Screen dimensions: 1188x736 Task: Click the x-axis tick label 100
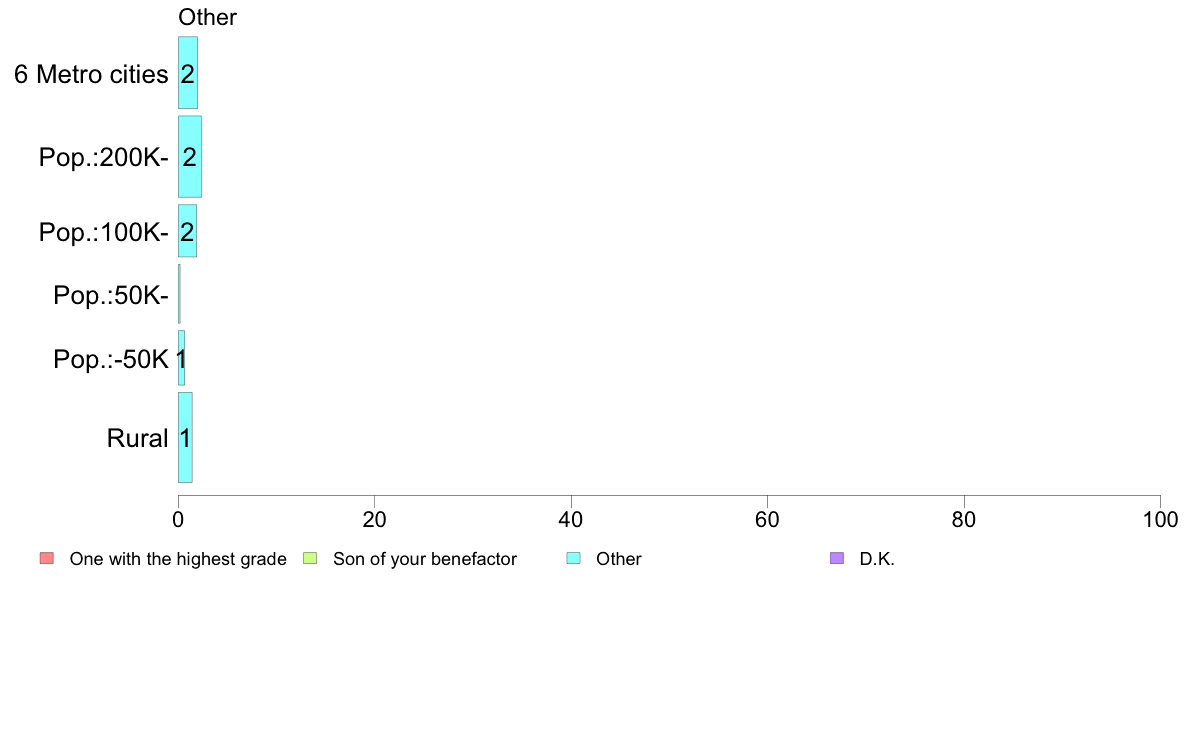point(1160,520)
